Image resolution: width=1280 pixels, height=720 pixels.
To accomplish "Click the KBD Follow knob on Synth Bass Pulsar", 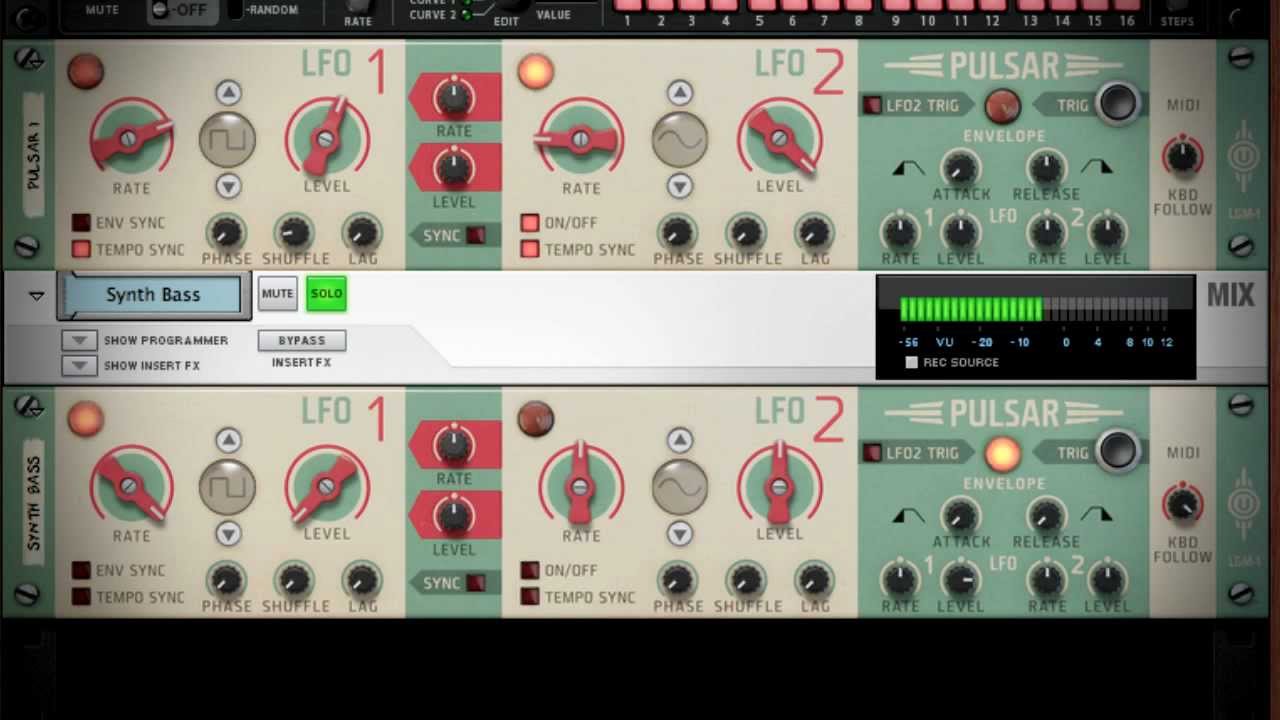I will [x=1182, y=505].
